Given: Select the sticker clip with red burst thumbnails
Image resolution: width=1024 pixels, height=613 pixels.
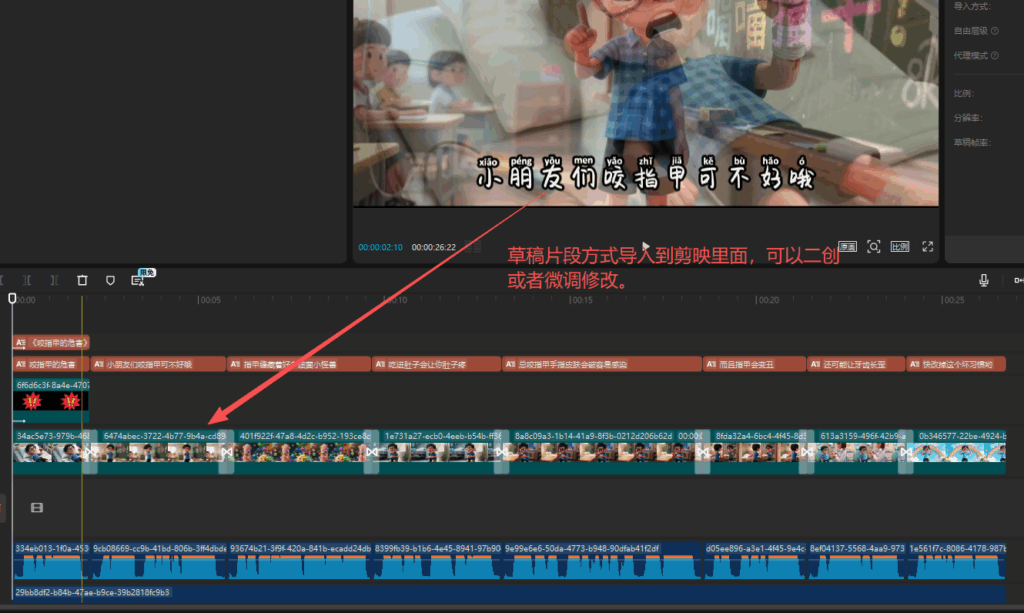Looking at the screenshot, I should (x=51, y=400).
